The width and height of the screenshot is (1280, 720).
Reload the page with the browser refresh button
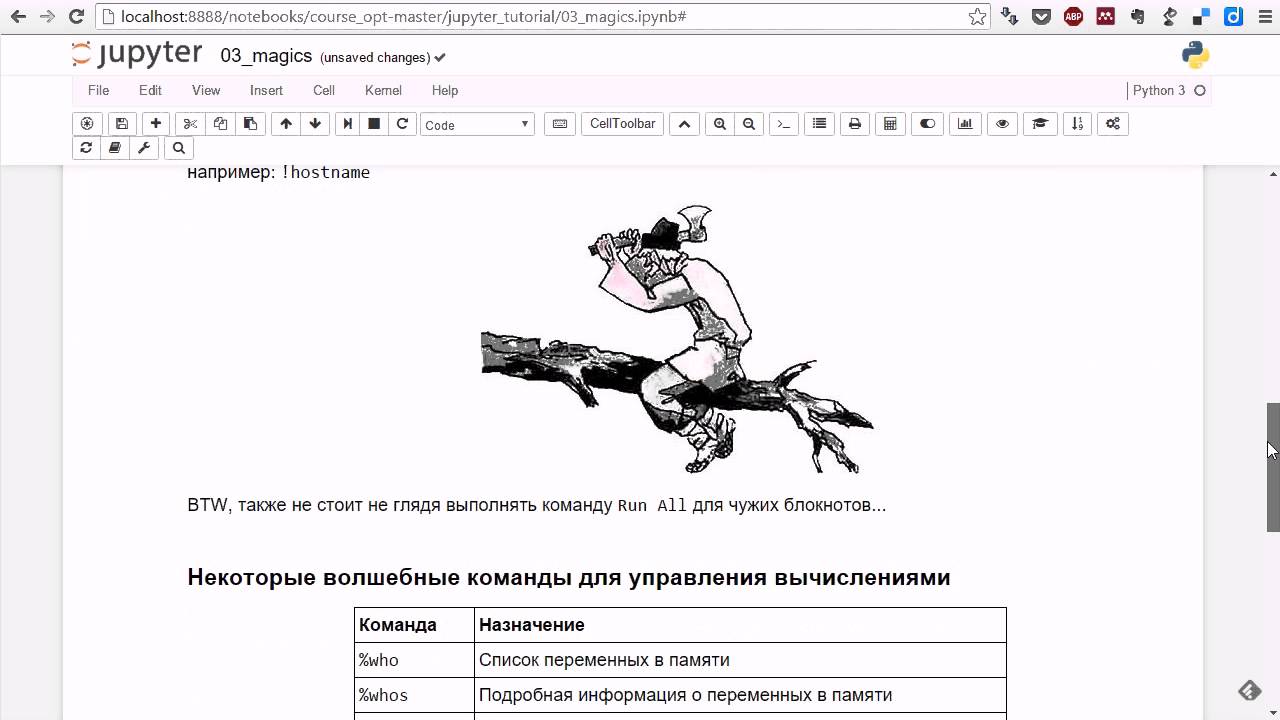point(78,16)
